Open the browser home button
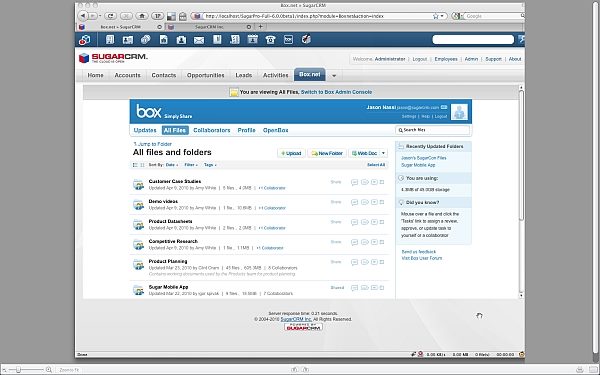 [142, 16]
